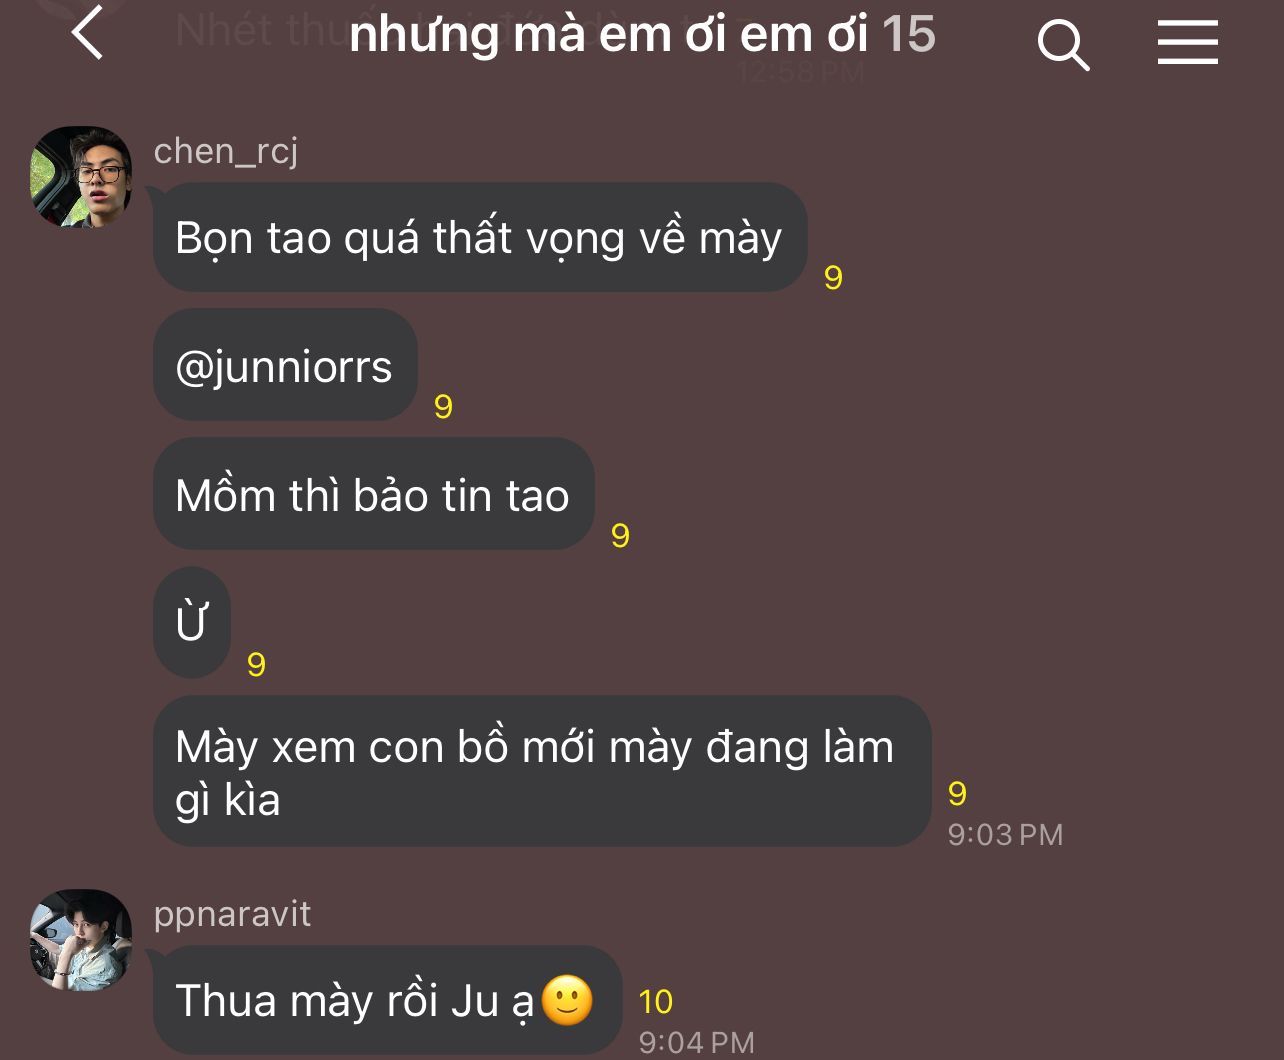Viewport: 1284px width, 1060px height.
Task: Tap read count 9 beside 'Ừ' message
Action: pos(256,665)
